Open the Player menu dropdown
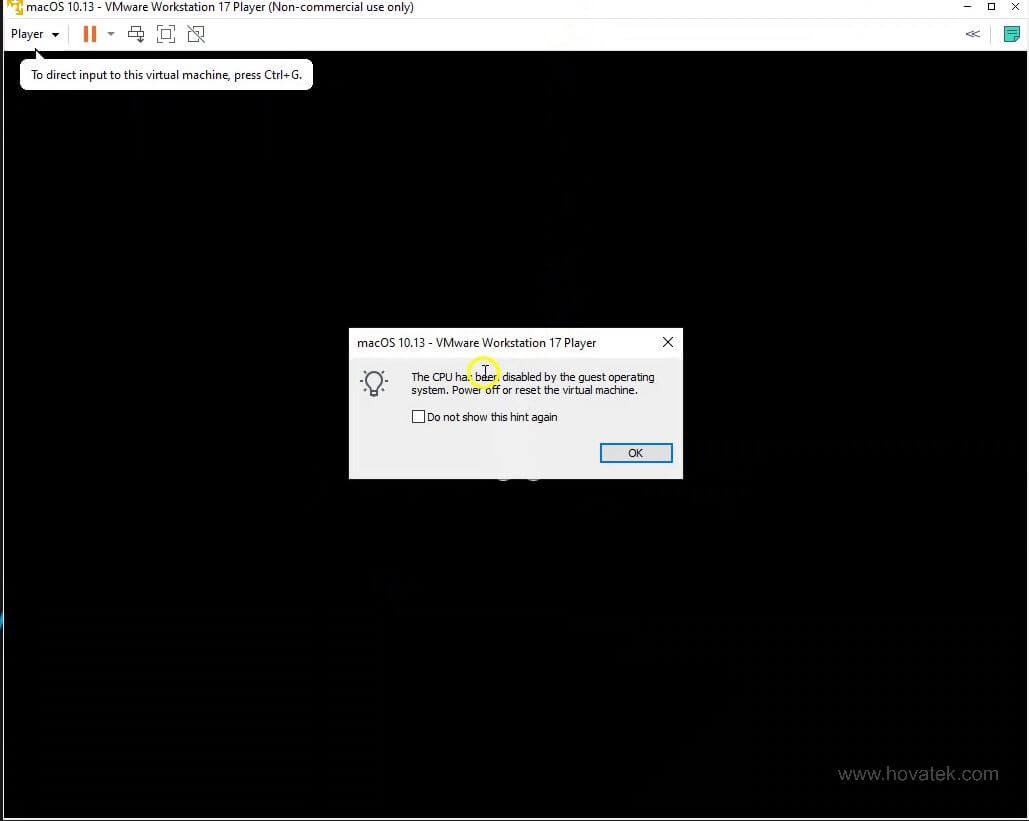Viewport: 1029px width, 821px height. click(33, 33)
